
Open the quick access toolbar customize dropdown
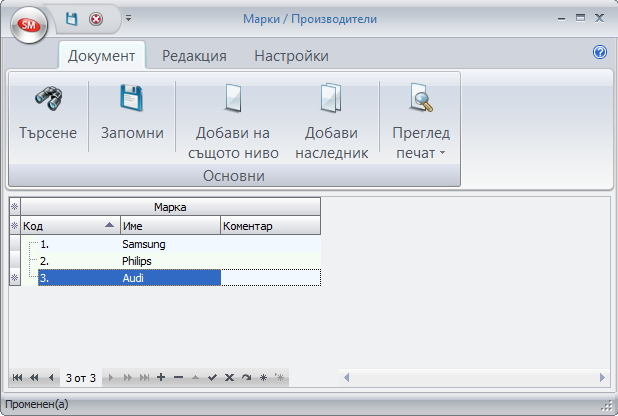pyautogui.click(x=128, y=18)
